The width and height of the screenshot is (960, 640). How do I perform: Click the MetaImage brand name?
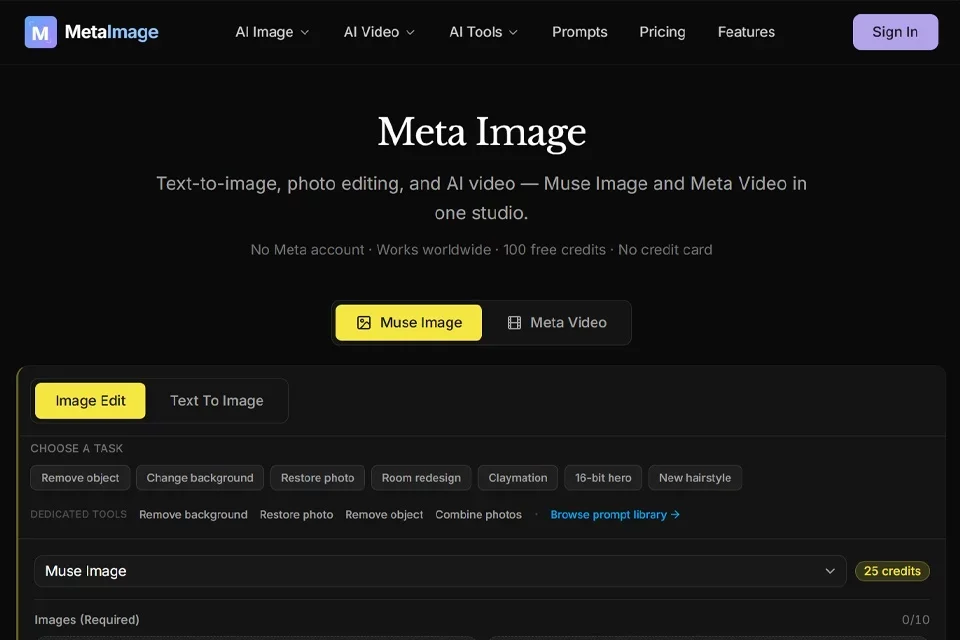click(111, 32)
